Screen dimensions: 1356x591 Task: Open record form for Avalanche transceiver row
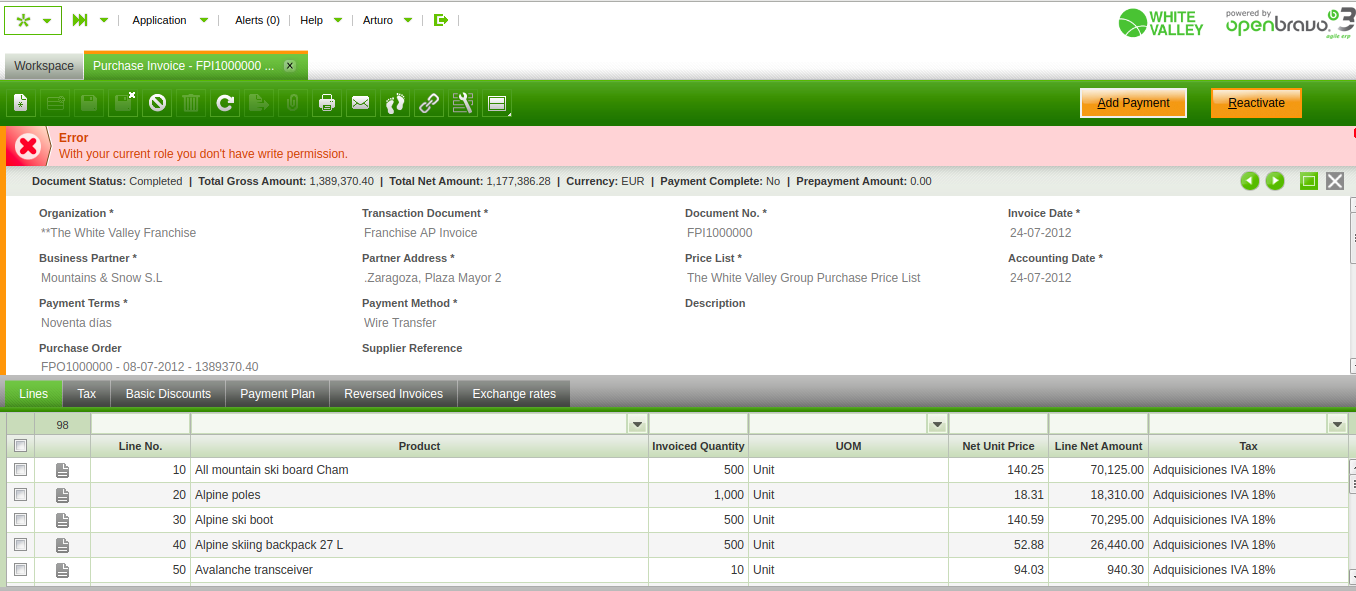[x=62, y=570]
